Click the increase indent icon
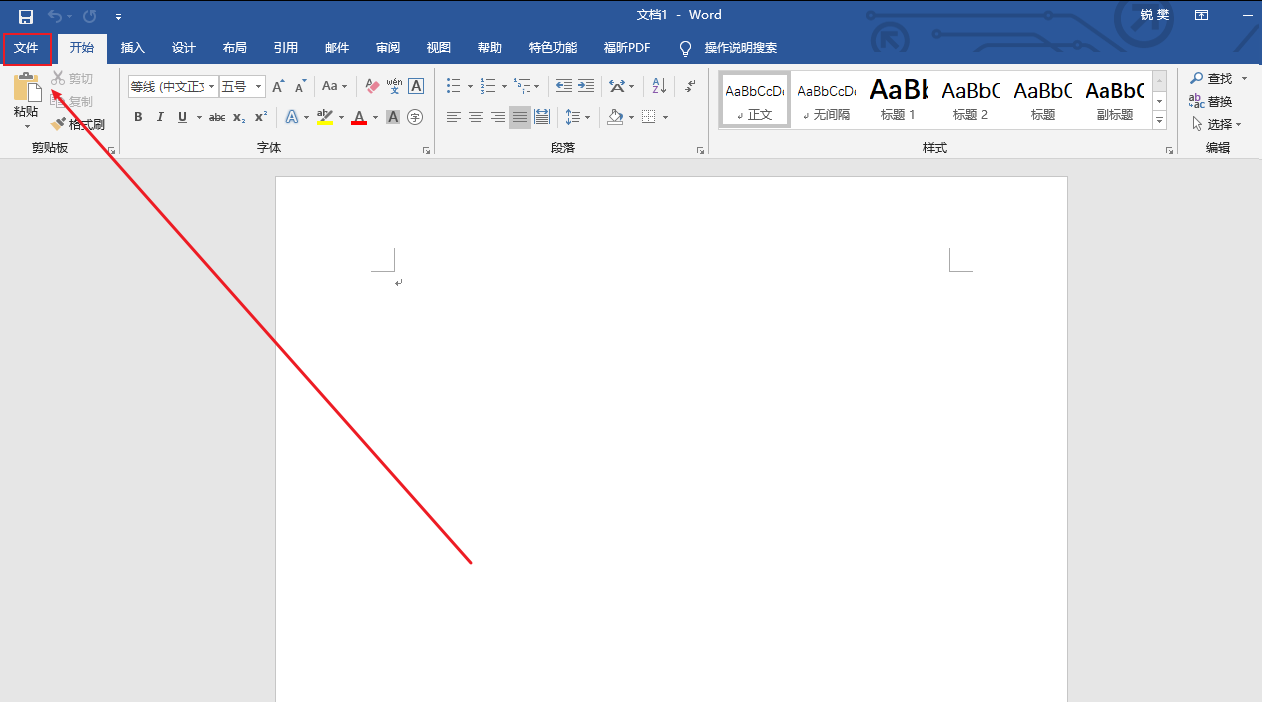 pos(586,86)
